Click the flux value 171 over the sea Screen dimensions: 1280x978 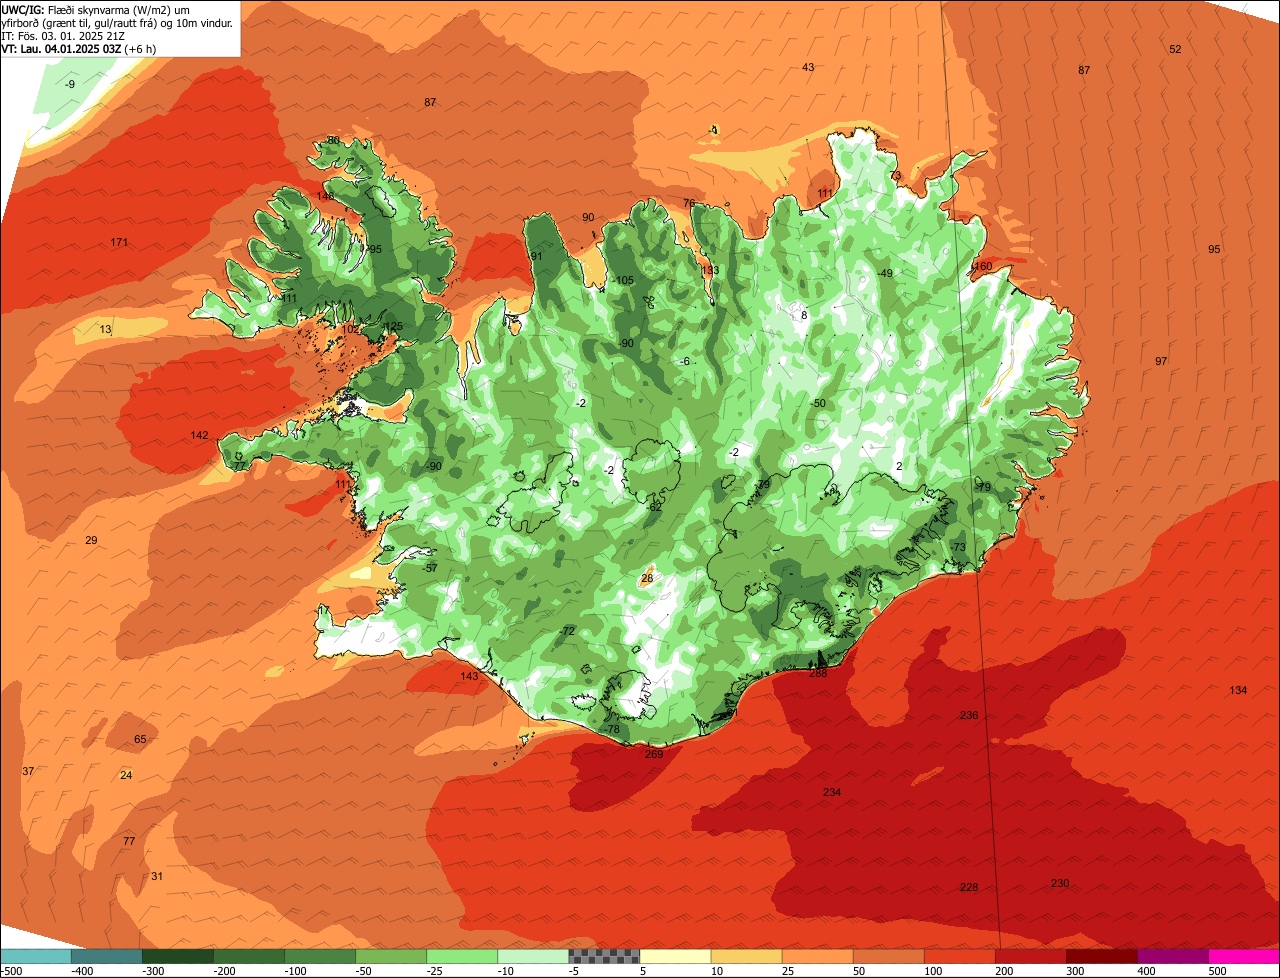(x=120, y=243)
